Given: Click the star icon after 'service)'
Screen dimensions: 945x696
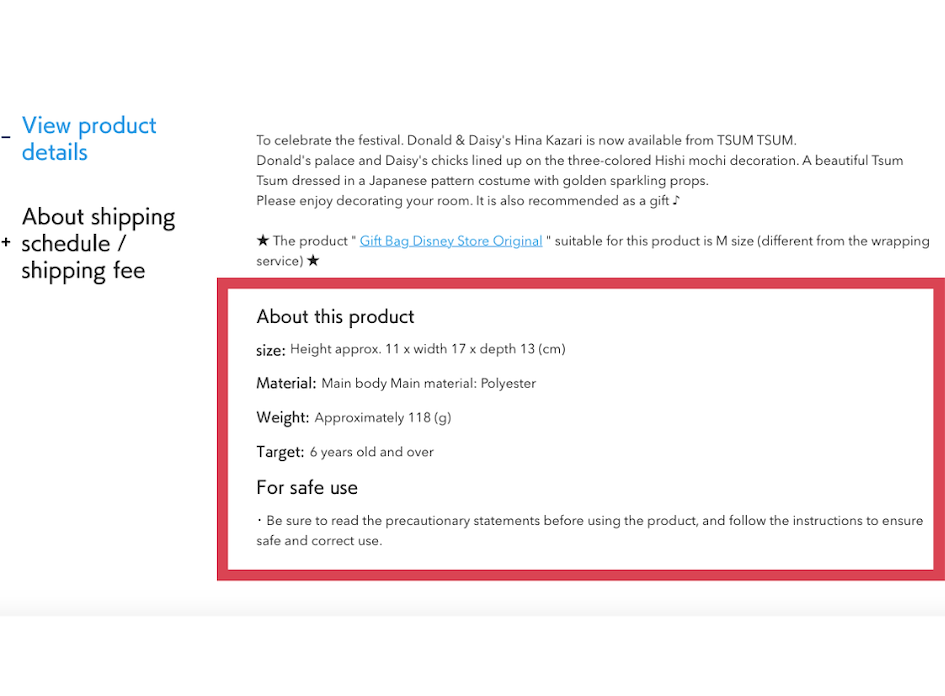Looking at the screenshot, I should pos(313,261).
